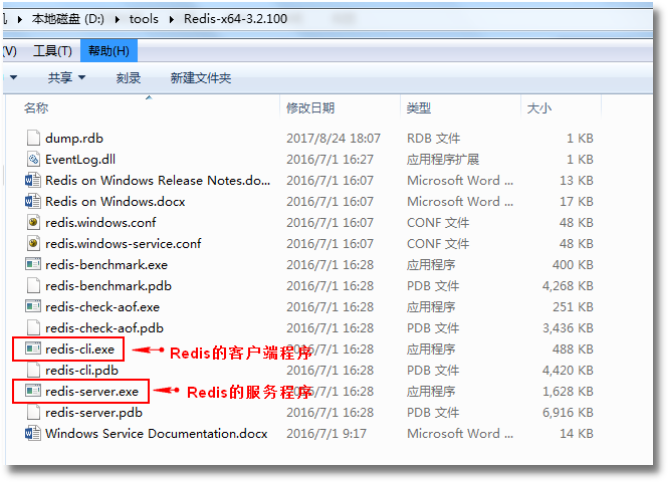Click 应用程序扩展 type cell
The width and height of the screenshot is (670, 483).
[443, 159]
